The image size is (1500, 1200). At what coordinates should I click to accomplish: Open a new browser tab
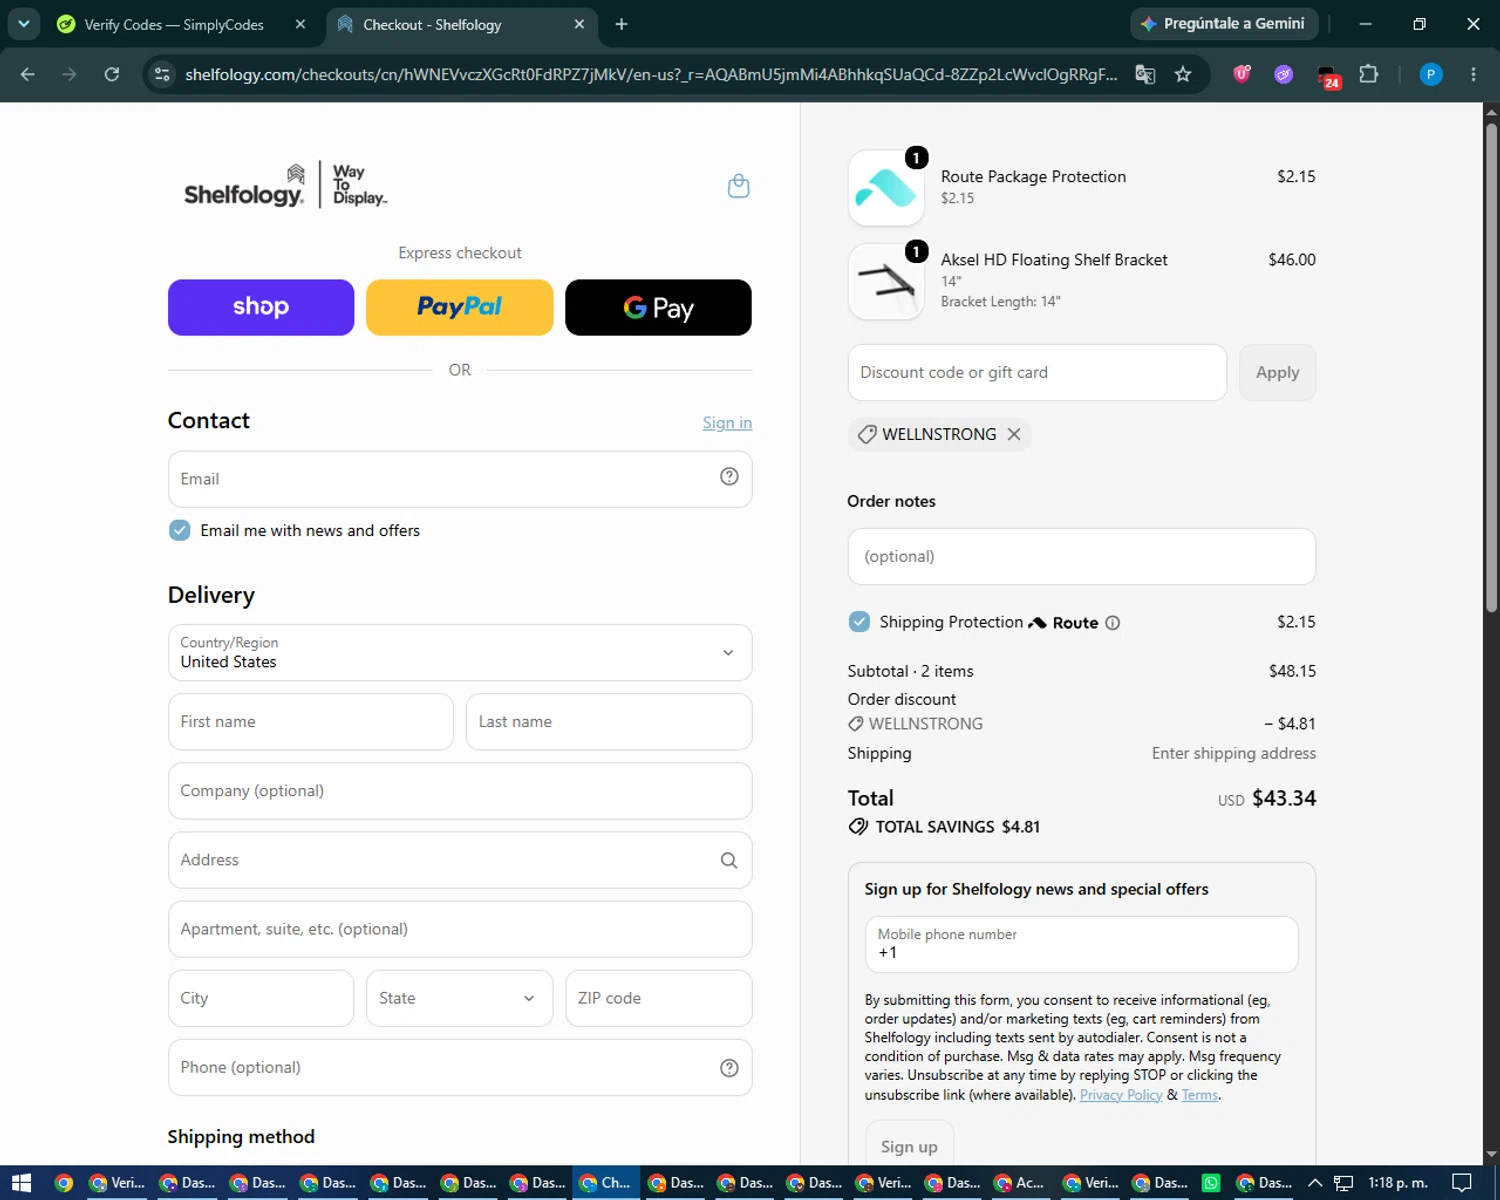pos(621,24)
